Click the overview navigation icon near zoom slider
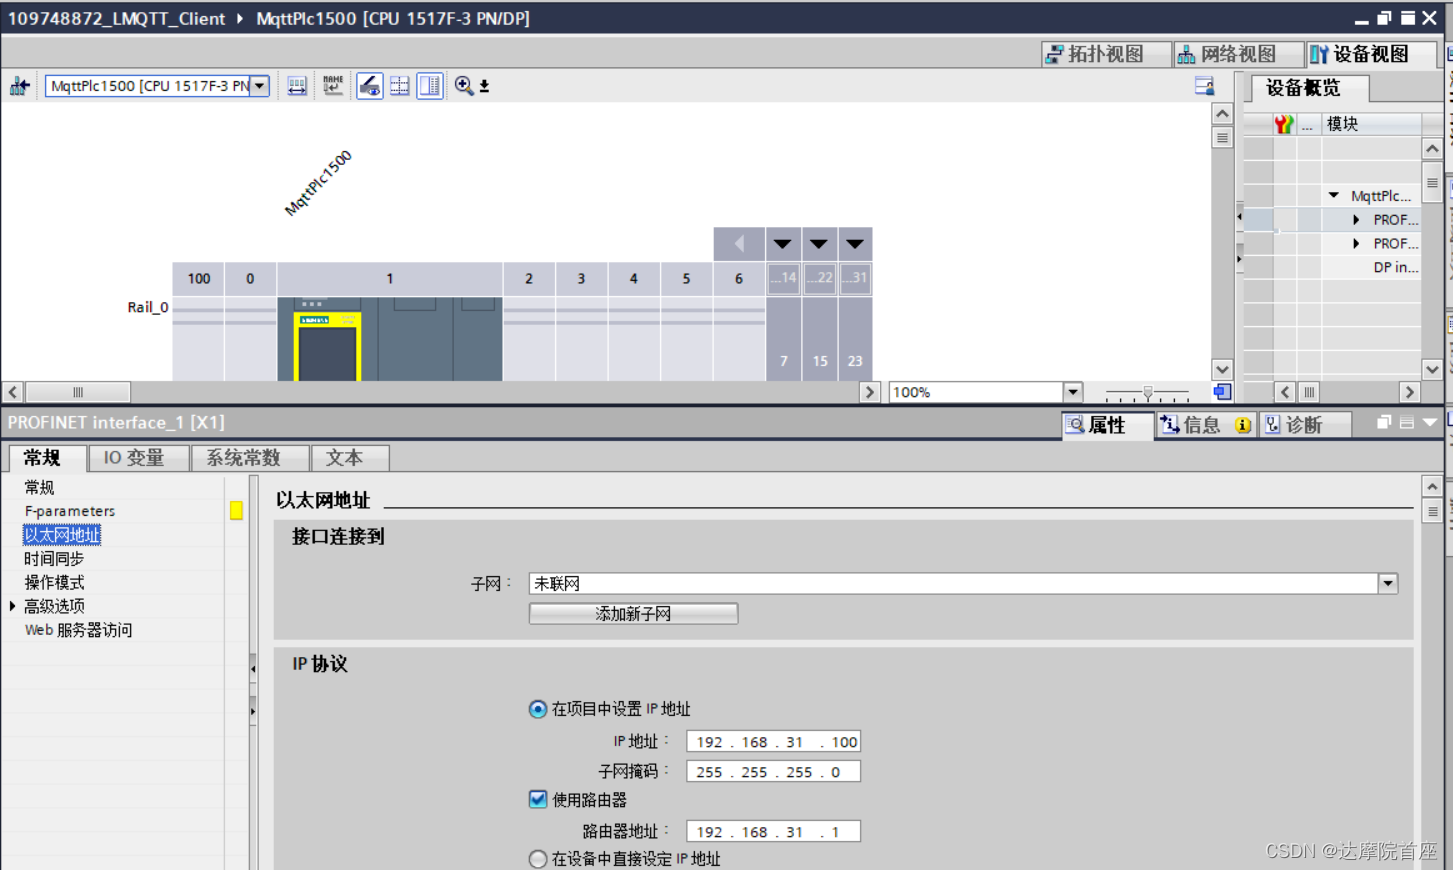Image resolution: width=1453 pixels, height=870 pixels. [x=1222, y=392]
